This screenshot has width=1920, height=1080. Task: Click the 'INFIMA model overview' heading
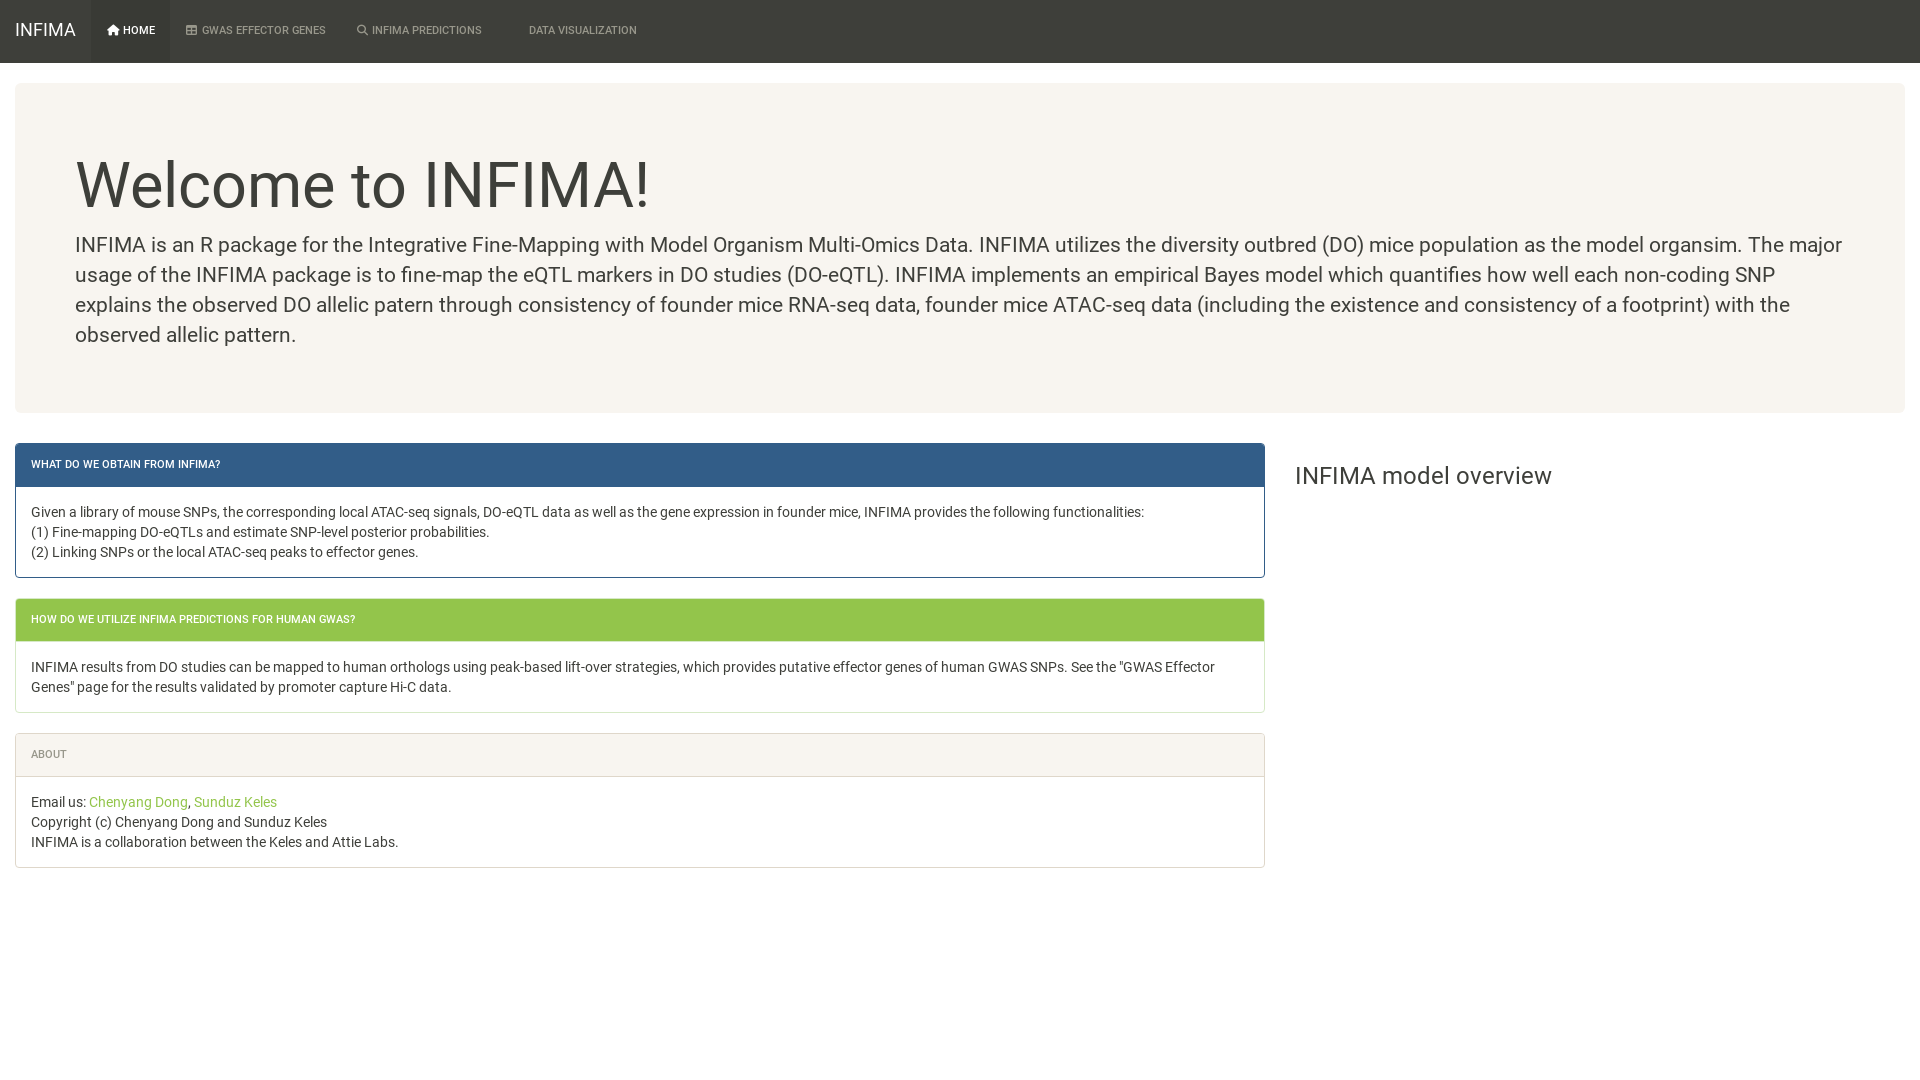click(1423, 476)
